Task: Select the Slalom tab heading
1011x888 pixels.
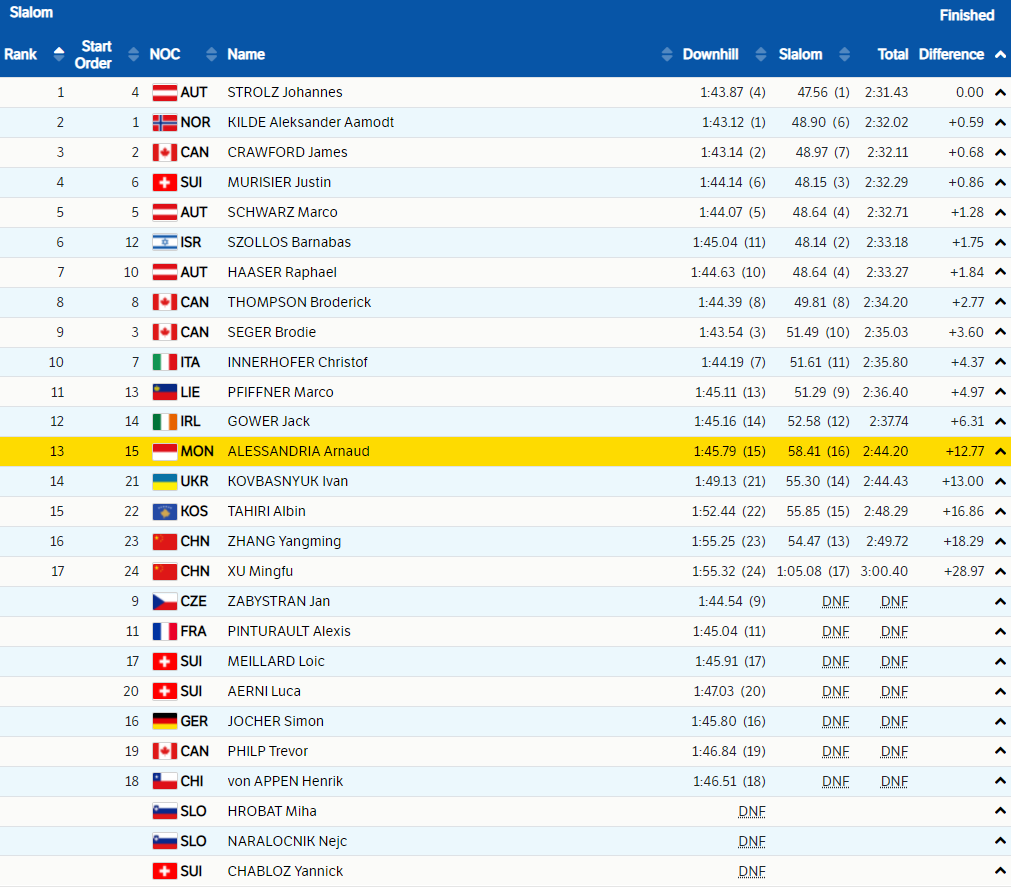Action: 31,13
